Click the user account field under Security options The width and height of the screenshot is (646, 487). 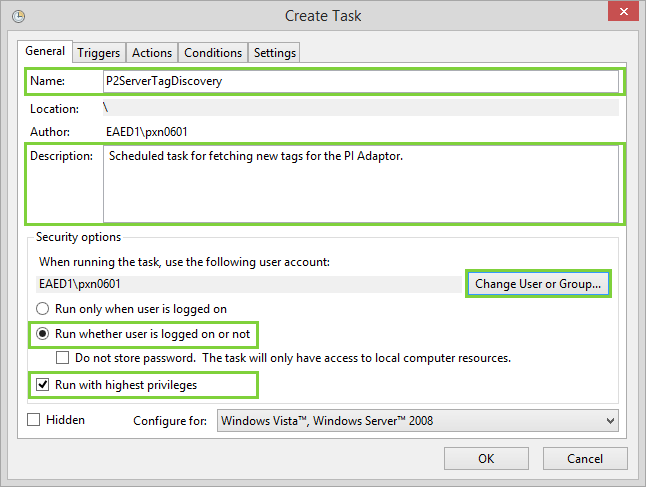coord(245,284)
